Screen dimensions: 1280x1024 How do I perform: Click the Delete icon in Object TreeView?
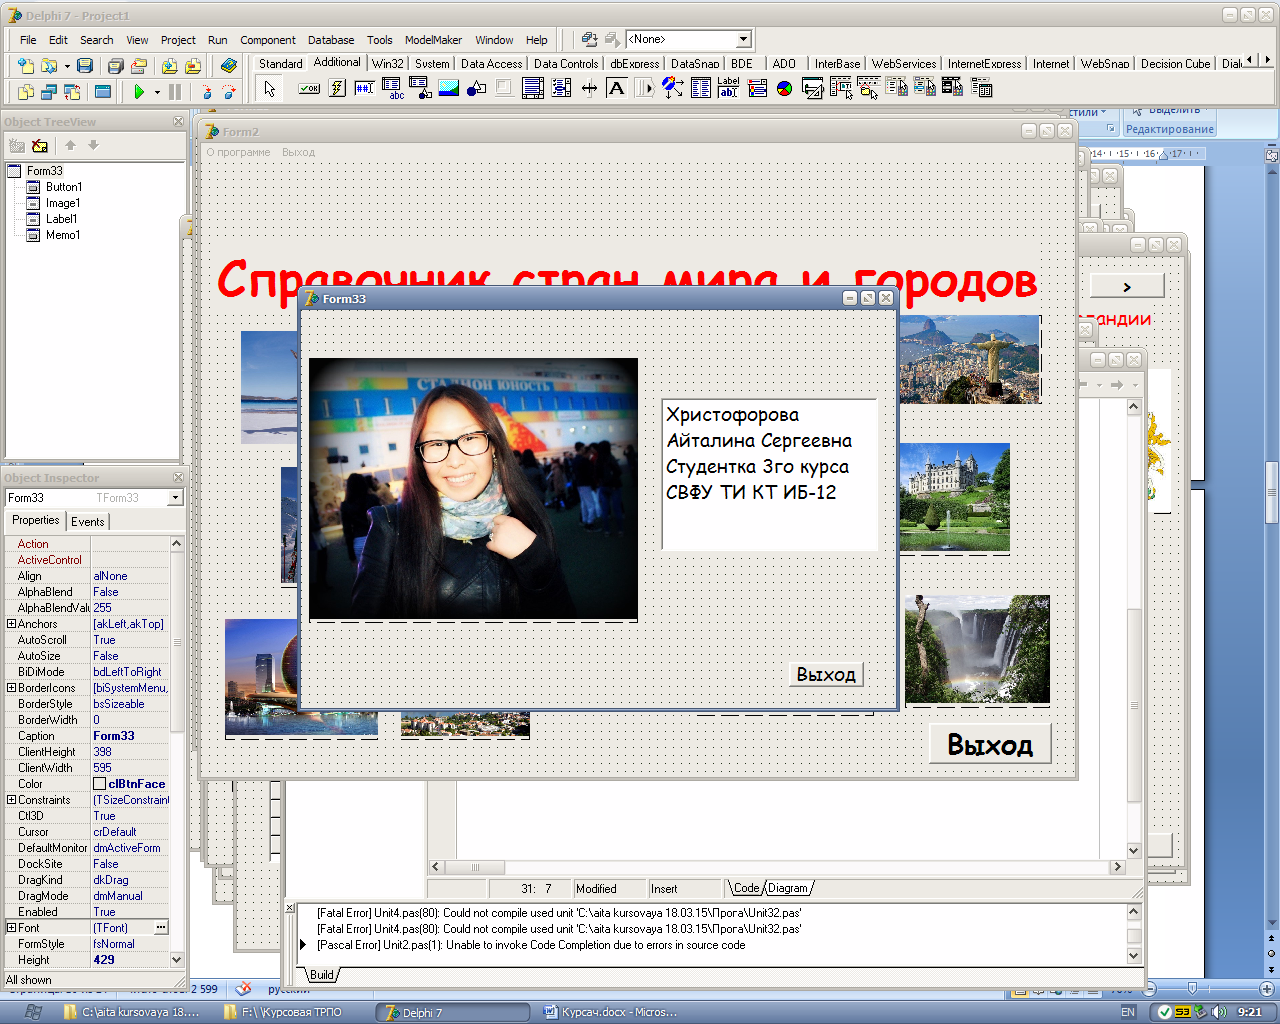pos(40,146)
